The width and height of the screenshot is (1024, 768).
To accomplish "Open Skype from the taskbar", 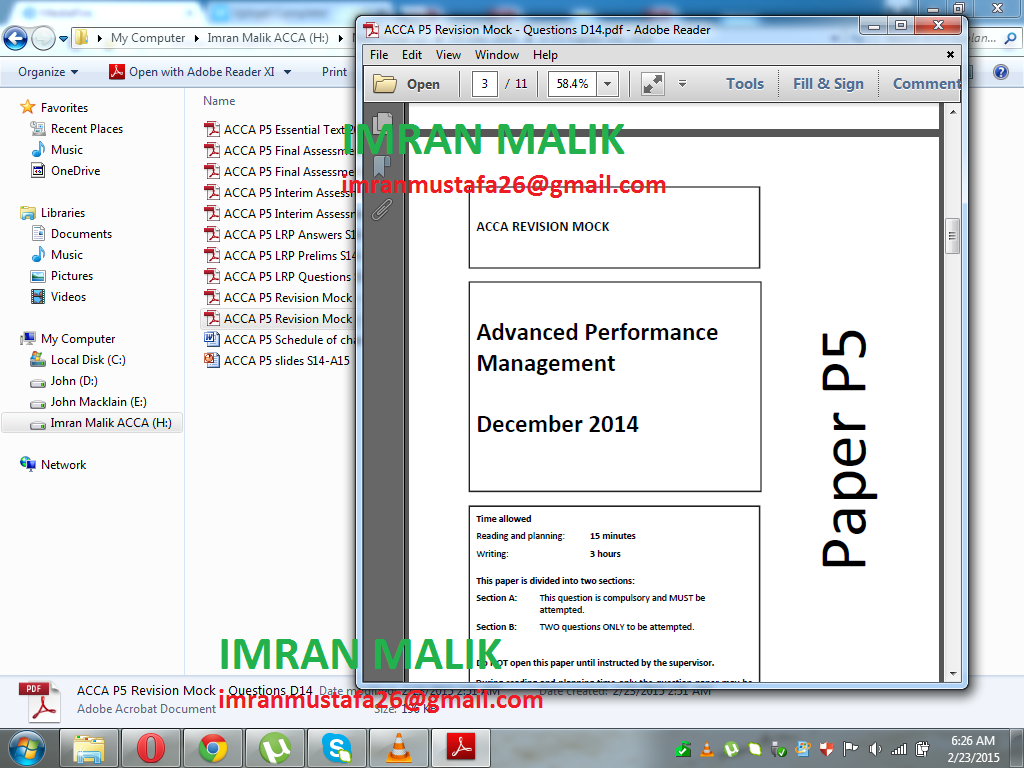I will (x=337, y=748).
